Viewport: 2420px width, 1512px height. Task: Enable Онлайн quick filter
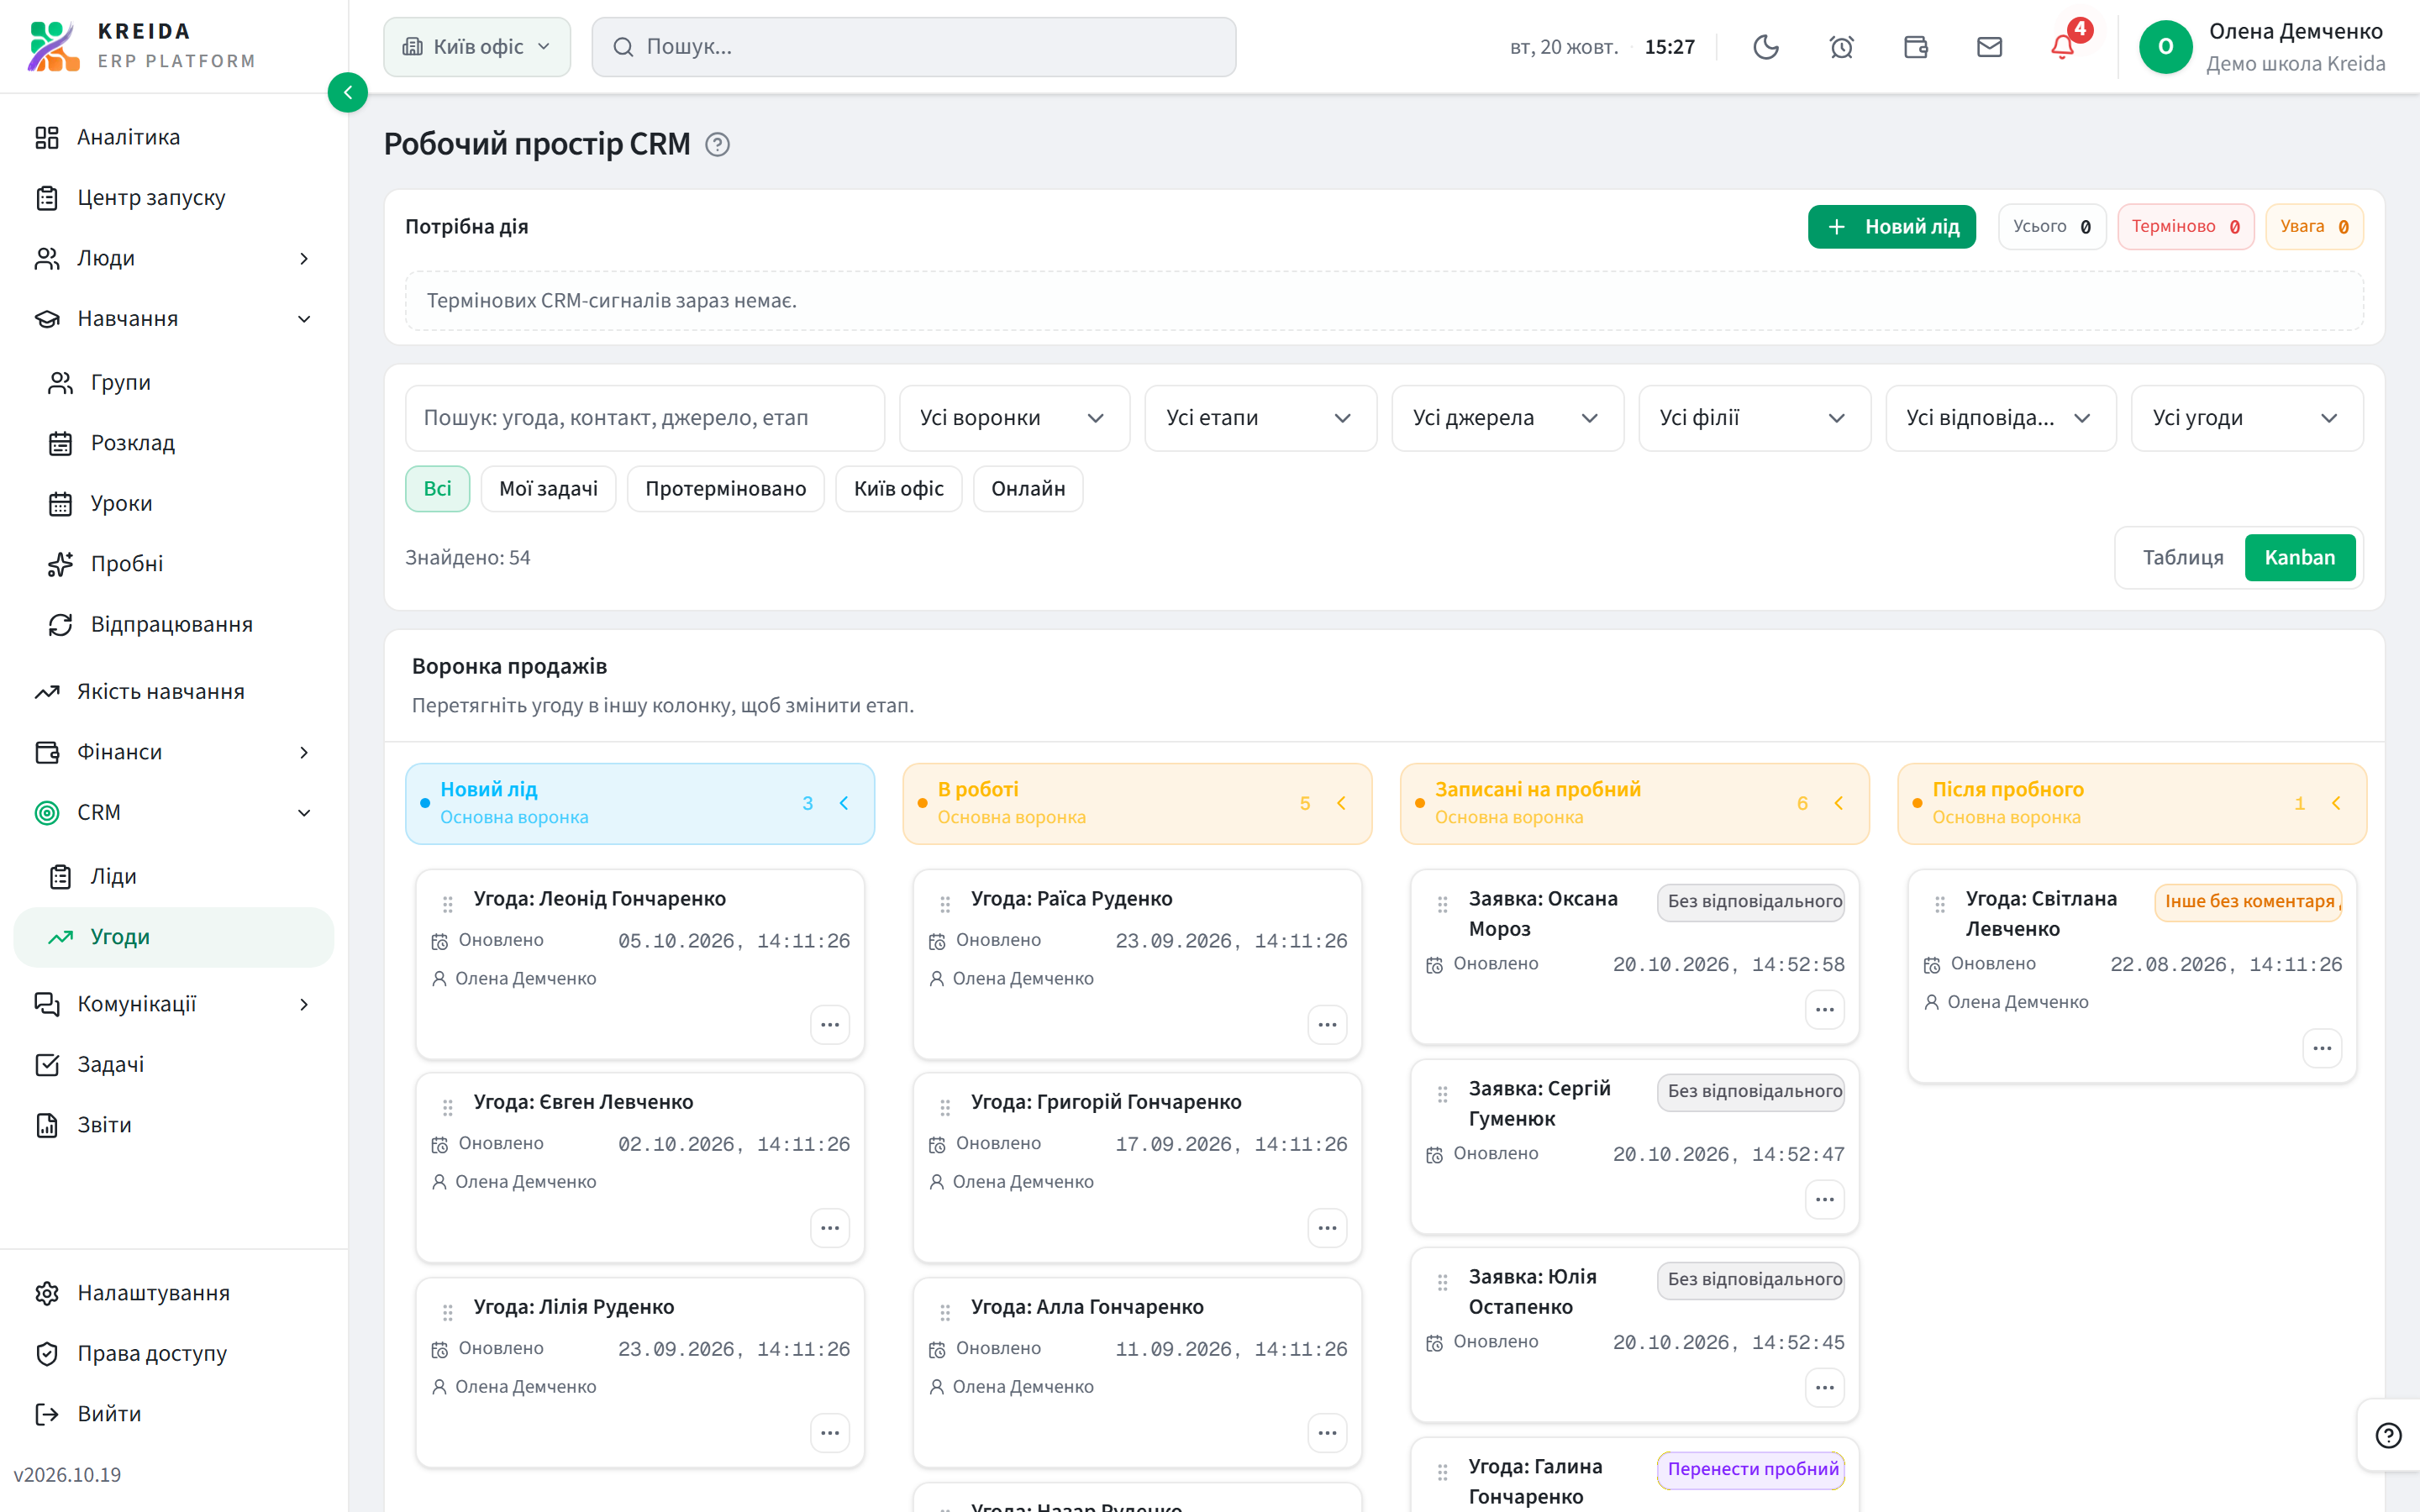coord(1027,488)
